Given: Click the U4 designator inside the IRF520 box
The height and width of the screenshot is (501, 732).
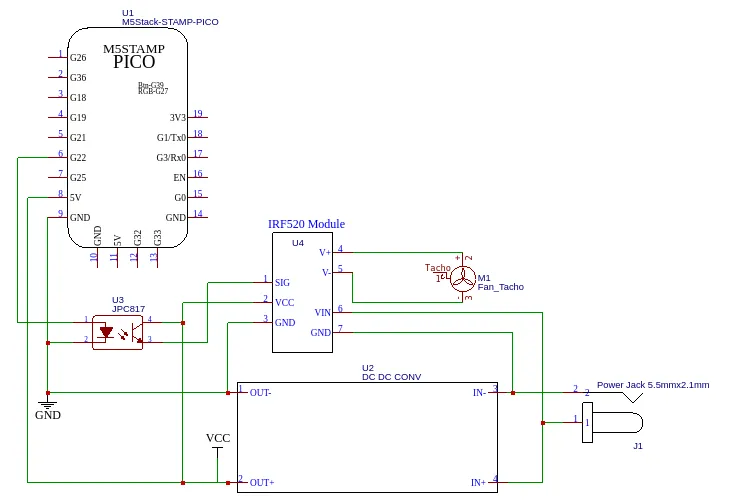Looking at the screenshot, I should pos(298,243).
